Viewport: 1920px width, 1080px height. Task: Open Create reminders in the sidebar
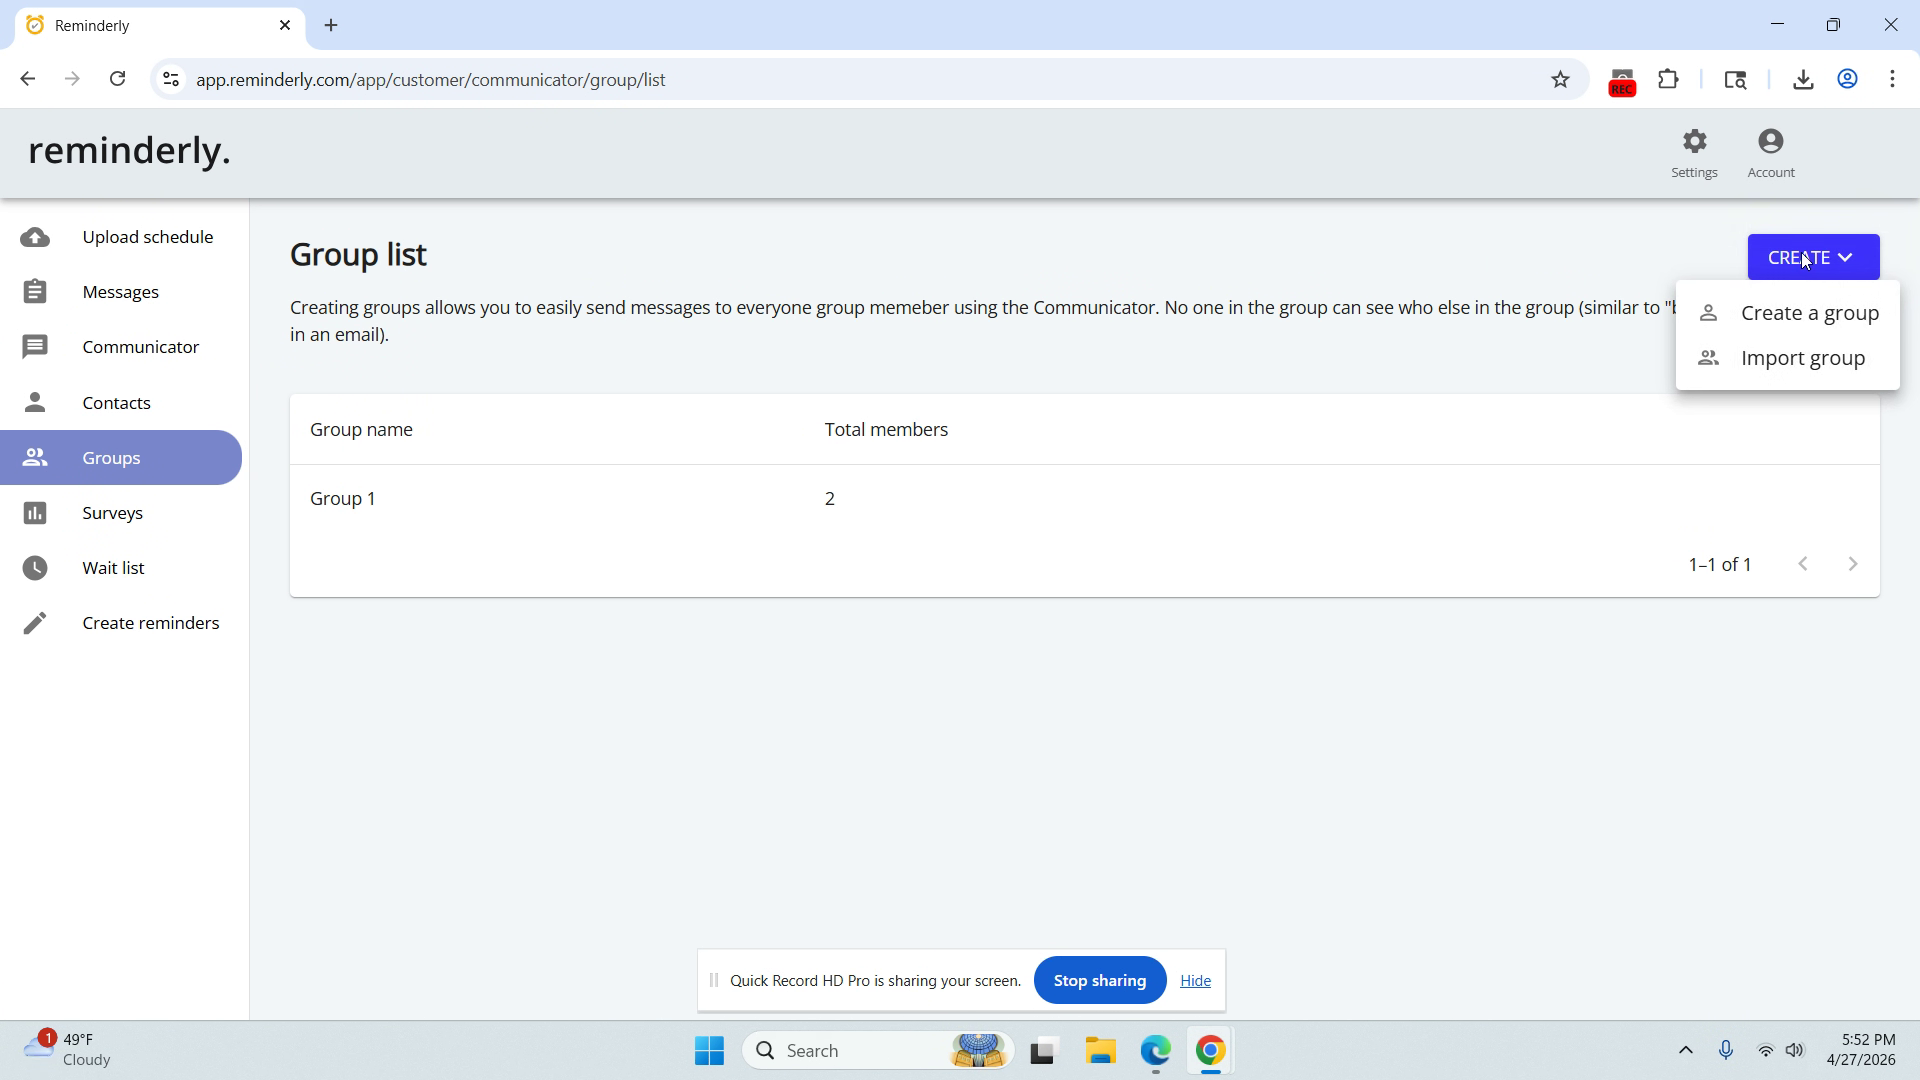tap(121, 623)
